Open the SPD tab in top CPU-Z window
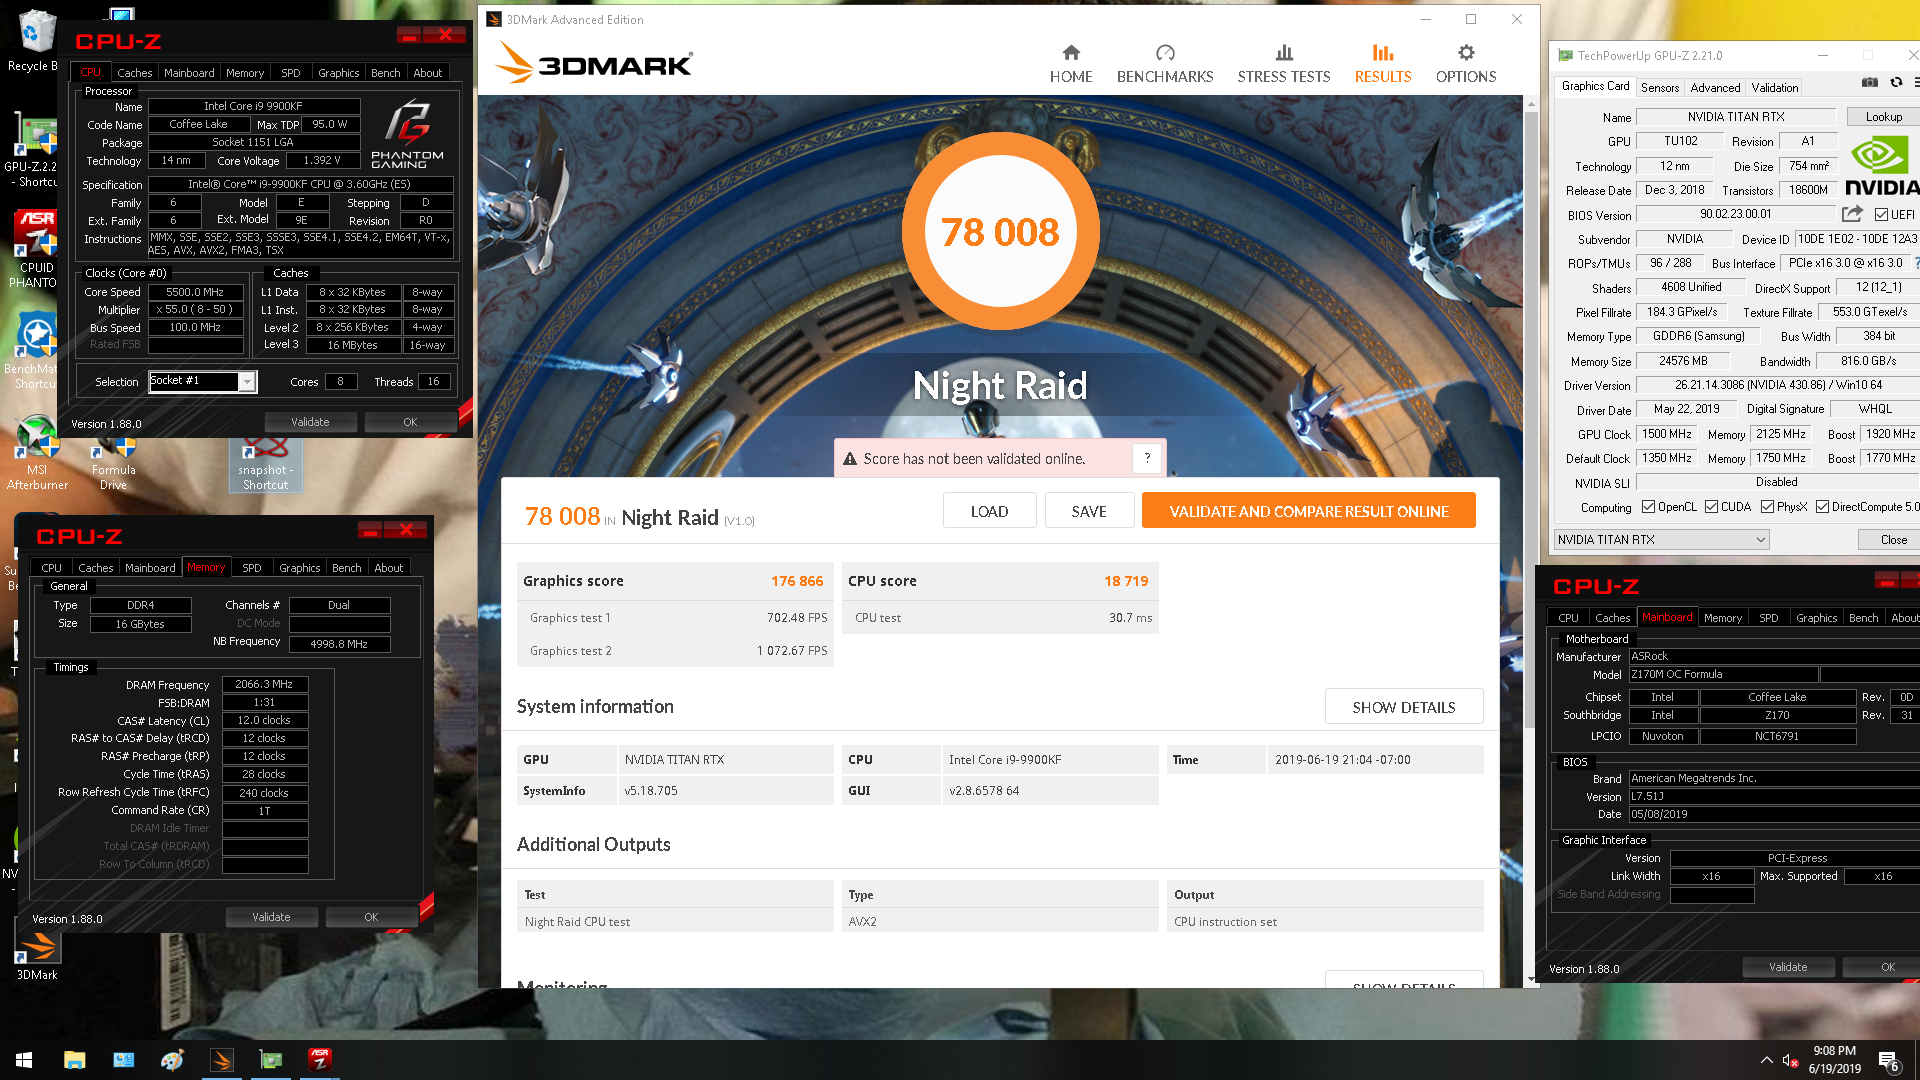Viewport: 1920px width, 1080px height. [x=290, y=73]
